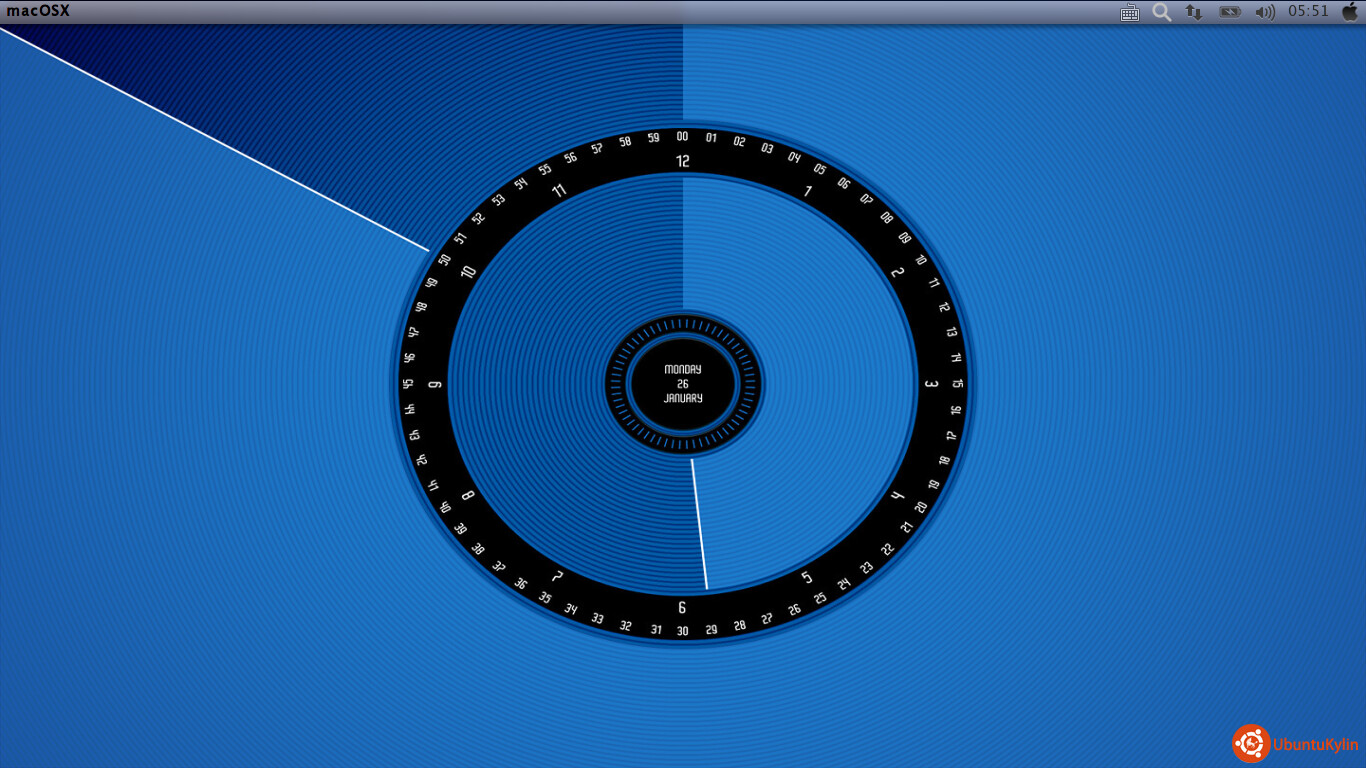Select minute marker 45 on the outer ring
Screen dimensions: 1366x768
point(408,384)
